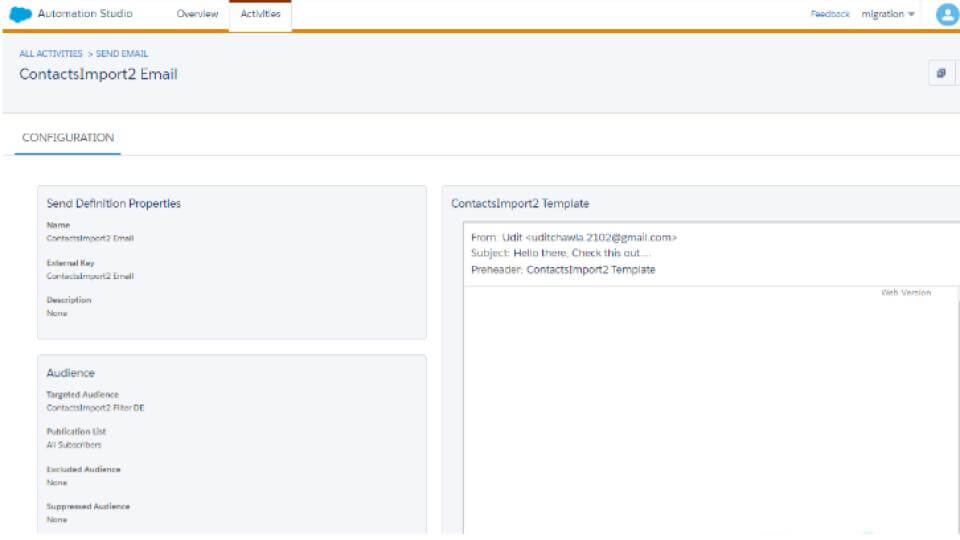The image size is (960, 540).
Task: Click the From sender address line
Action: click(x=574, y=238)
